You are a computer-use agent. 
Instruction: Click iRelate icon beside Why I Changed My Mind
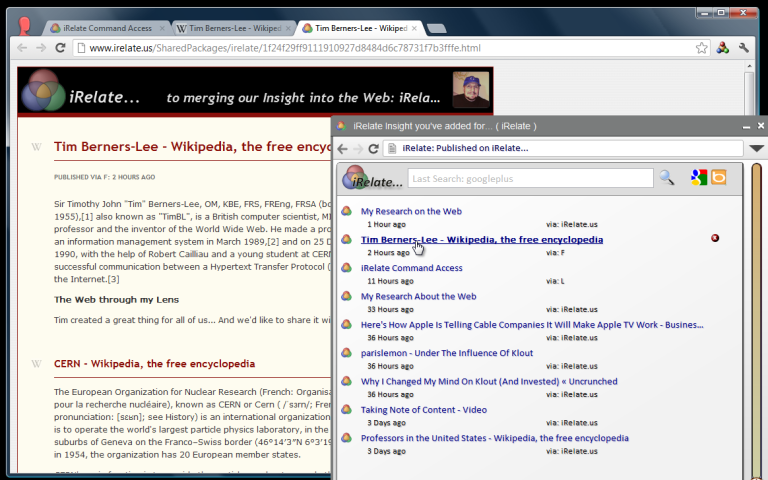coord(347,382)
